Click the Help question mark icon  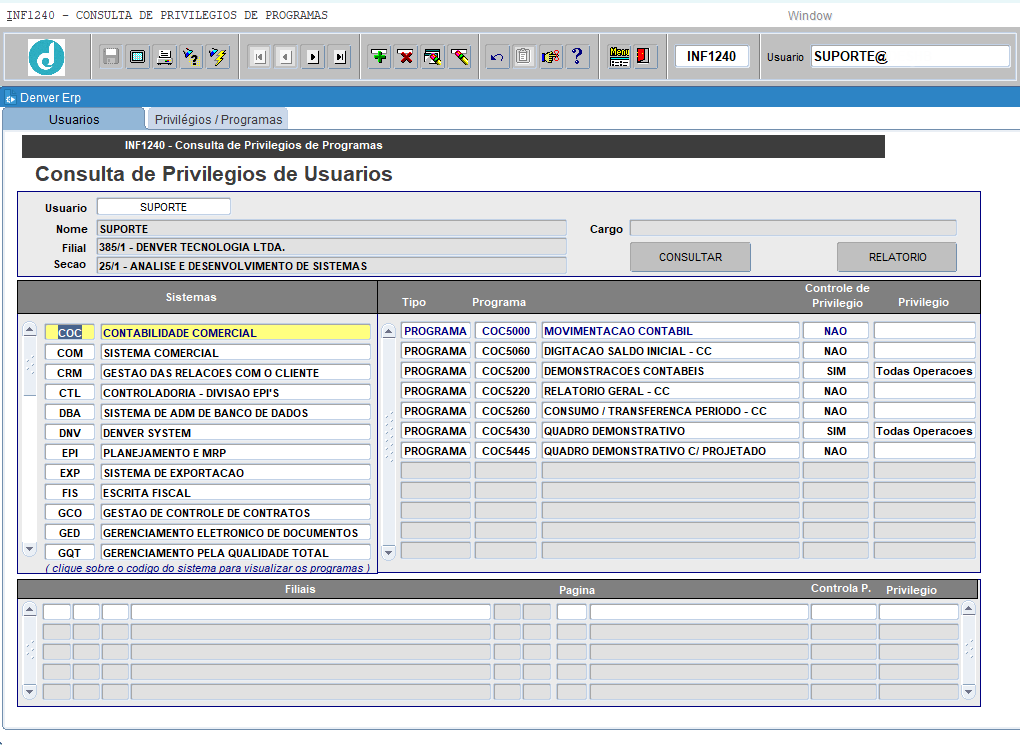(x=578, y=57)
